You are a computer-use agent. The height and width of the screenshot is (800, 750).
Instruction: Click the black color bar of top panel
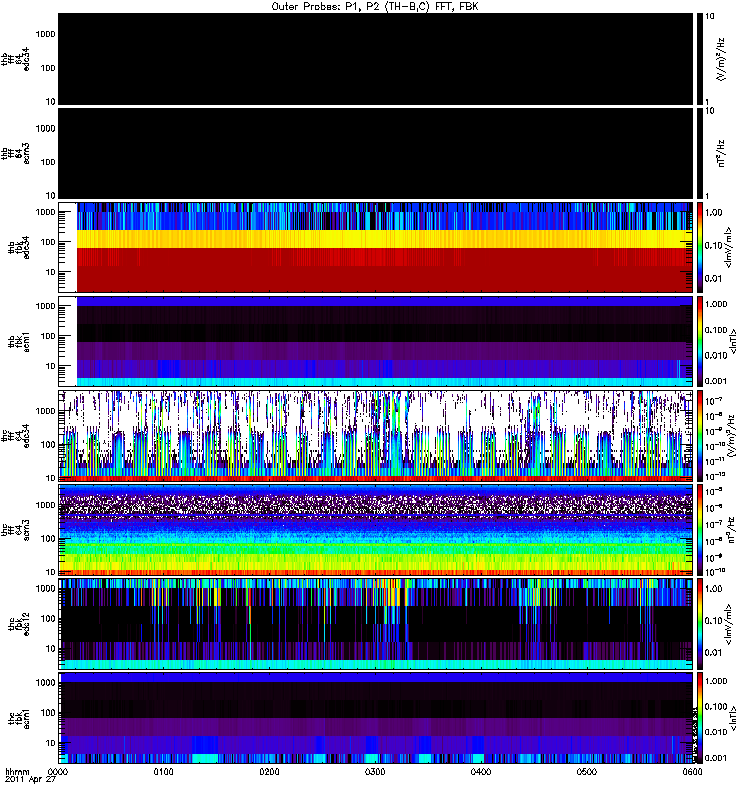tap(700, 59)
